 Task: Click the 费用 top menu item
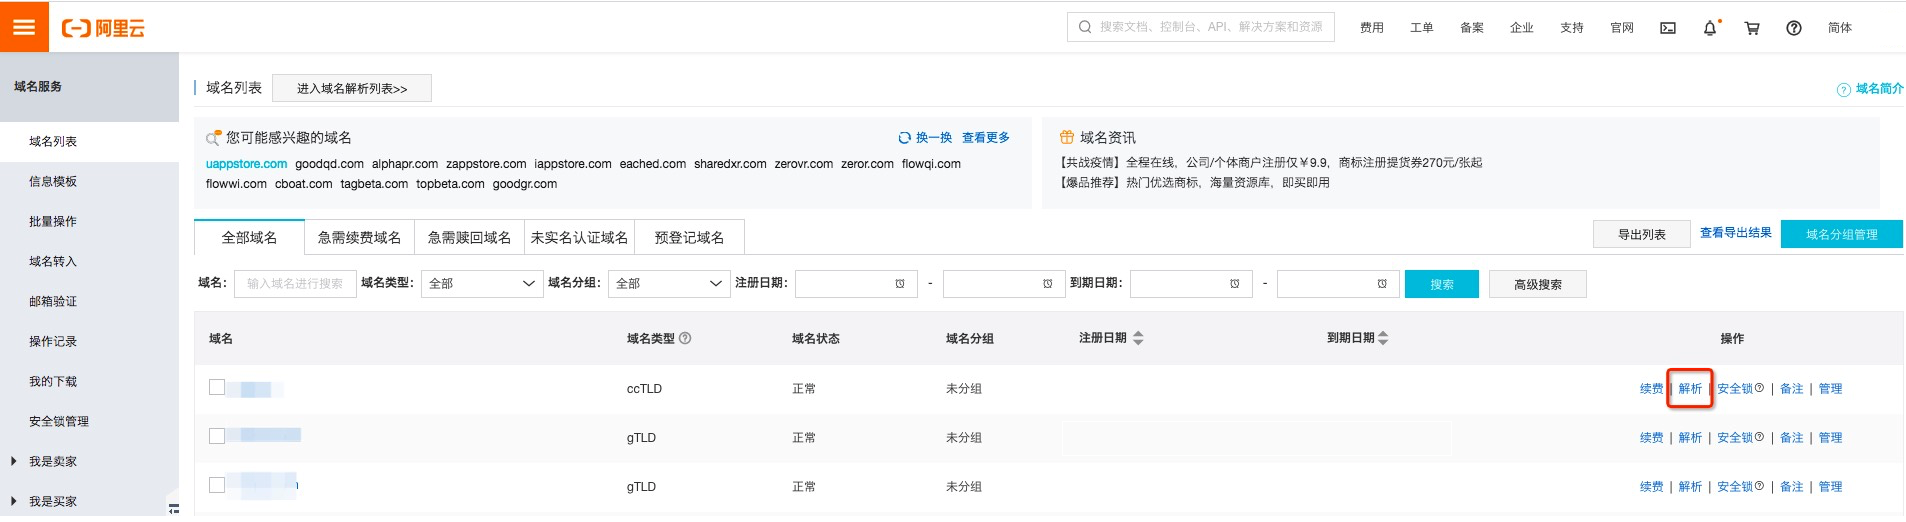click(1372, 28)
